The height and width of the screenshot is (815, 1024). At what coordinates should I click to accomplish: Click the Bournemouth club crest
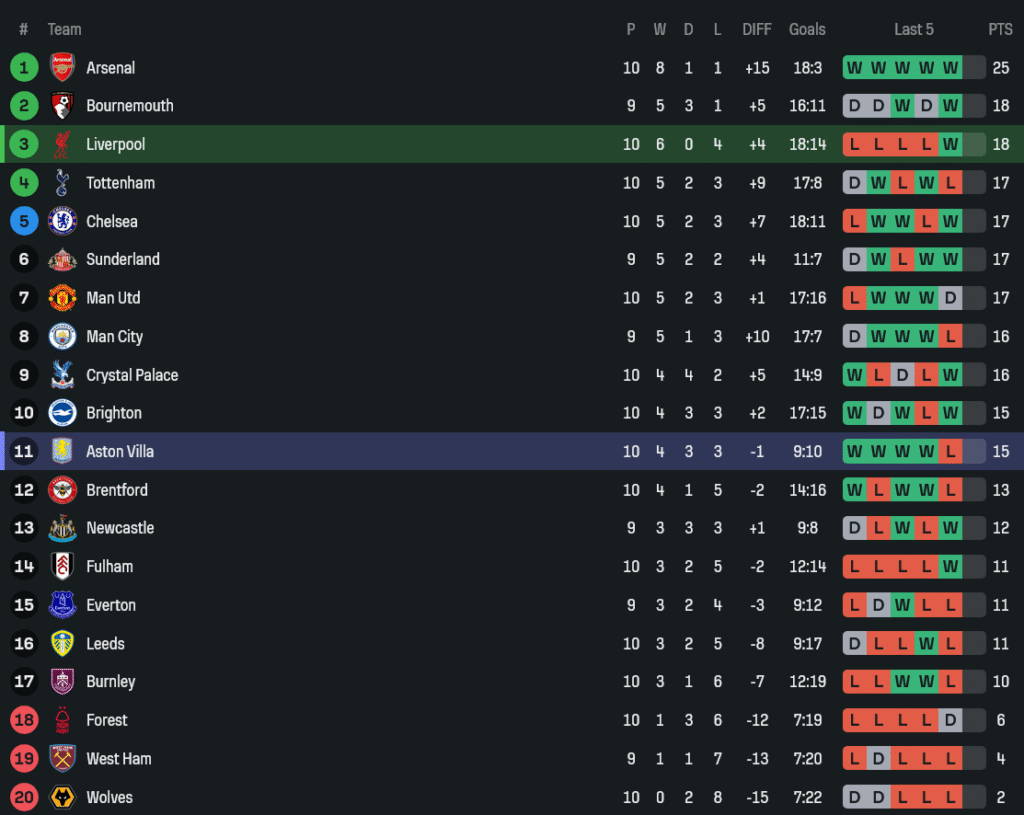[x=62, y=106]
